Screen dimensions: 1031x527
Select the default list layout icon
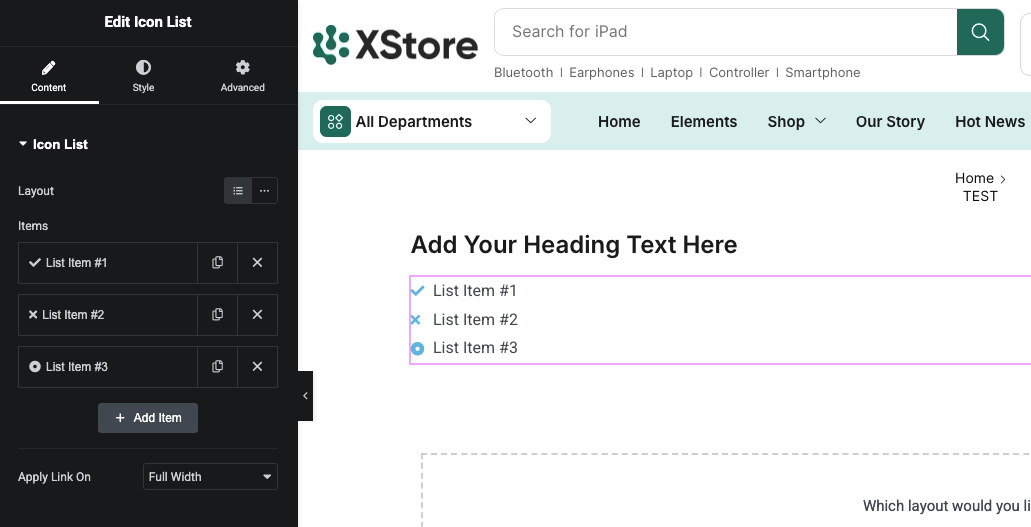(238, 191)
